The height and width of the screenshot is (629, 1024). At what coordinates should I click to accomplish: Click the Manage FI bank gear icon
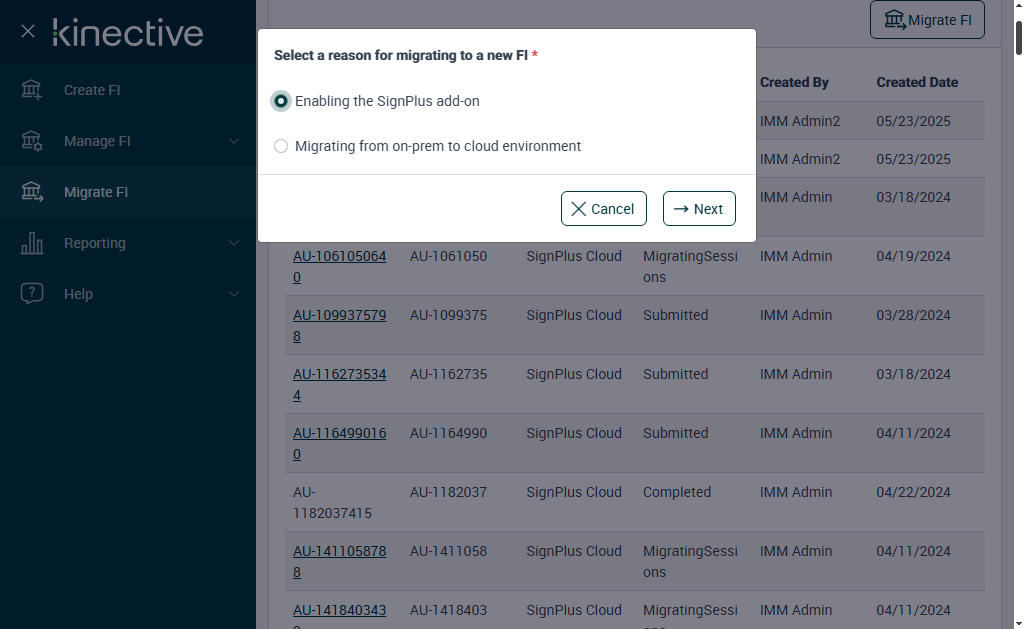(x=31, y=140)
